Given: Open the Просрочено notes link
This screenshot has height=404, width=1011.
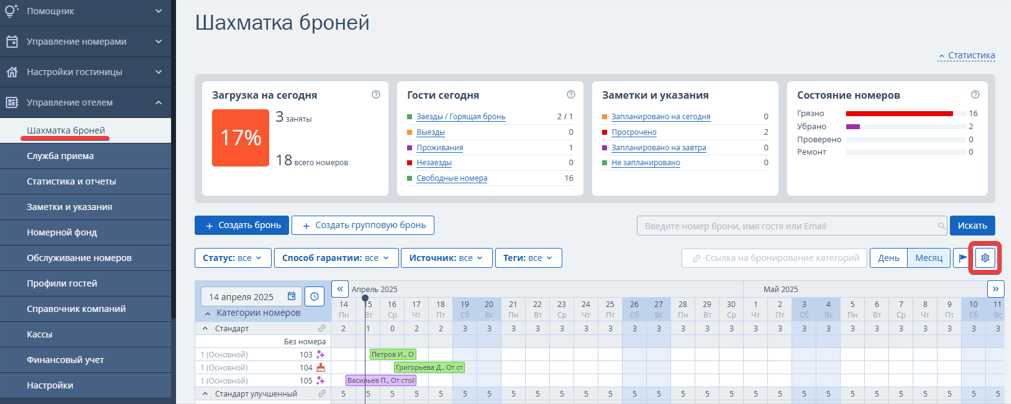Looking at the screenshot, I should click(x=634, y=132).
